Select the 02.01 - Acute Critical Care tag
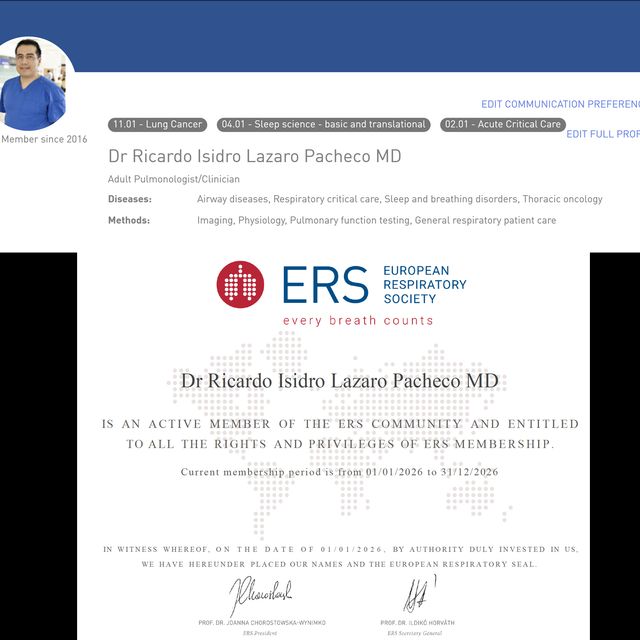Viewport: 640px width, 640px height. coord(503,124)
